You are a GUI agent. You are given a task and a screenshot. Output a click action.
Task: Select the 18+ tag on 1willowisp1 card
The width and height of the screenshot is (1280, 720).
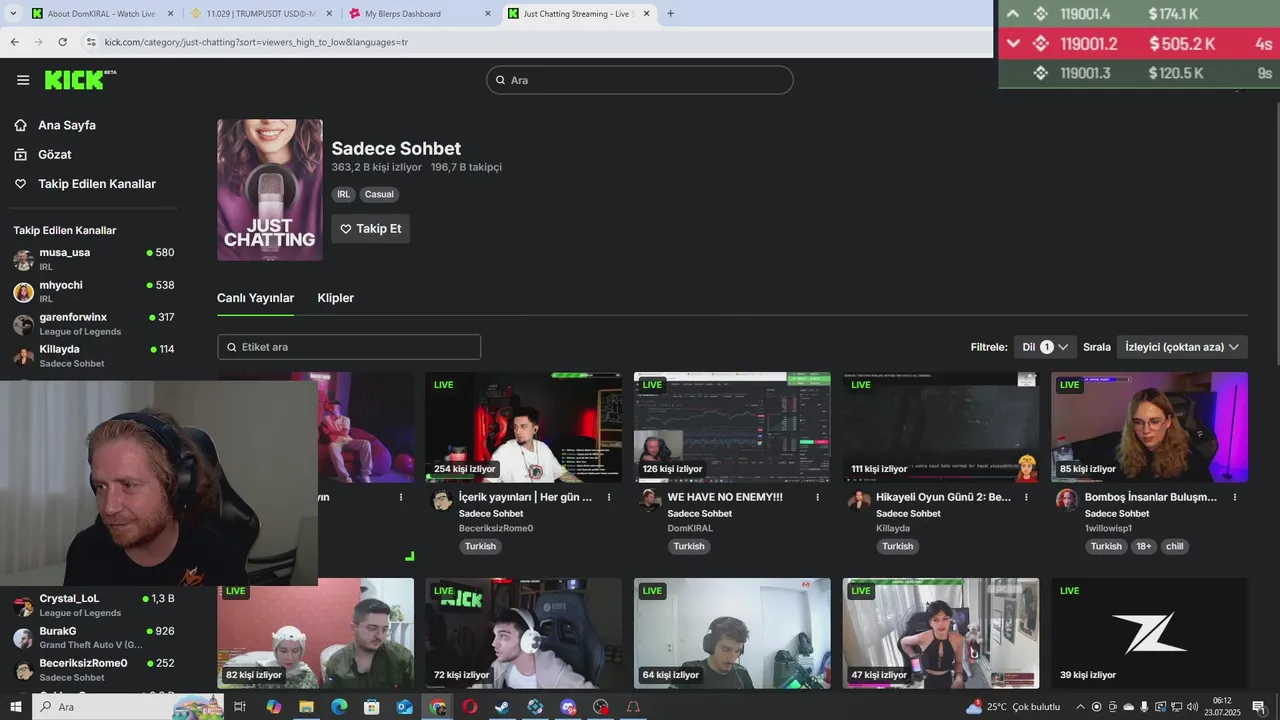(x=1144, y=547)
